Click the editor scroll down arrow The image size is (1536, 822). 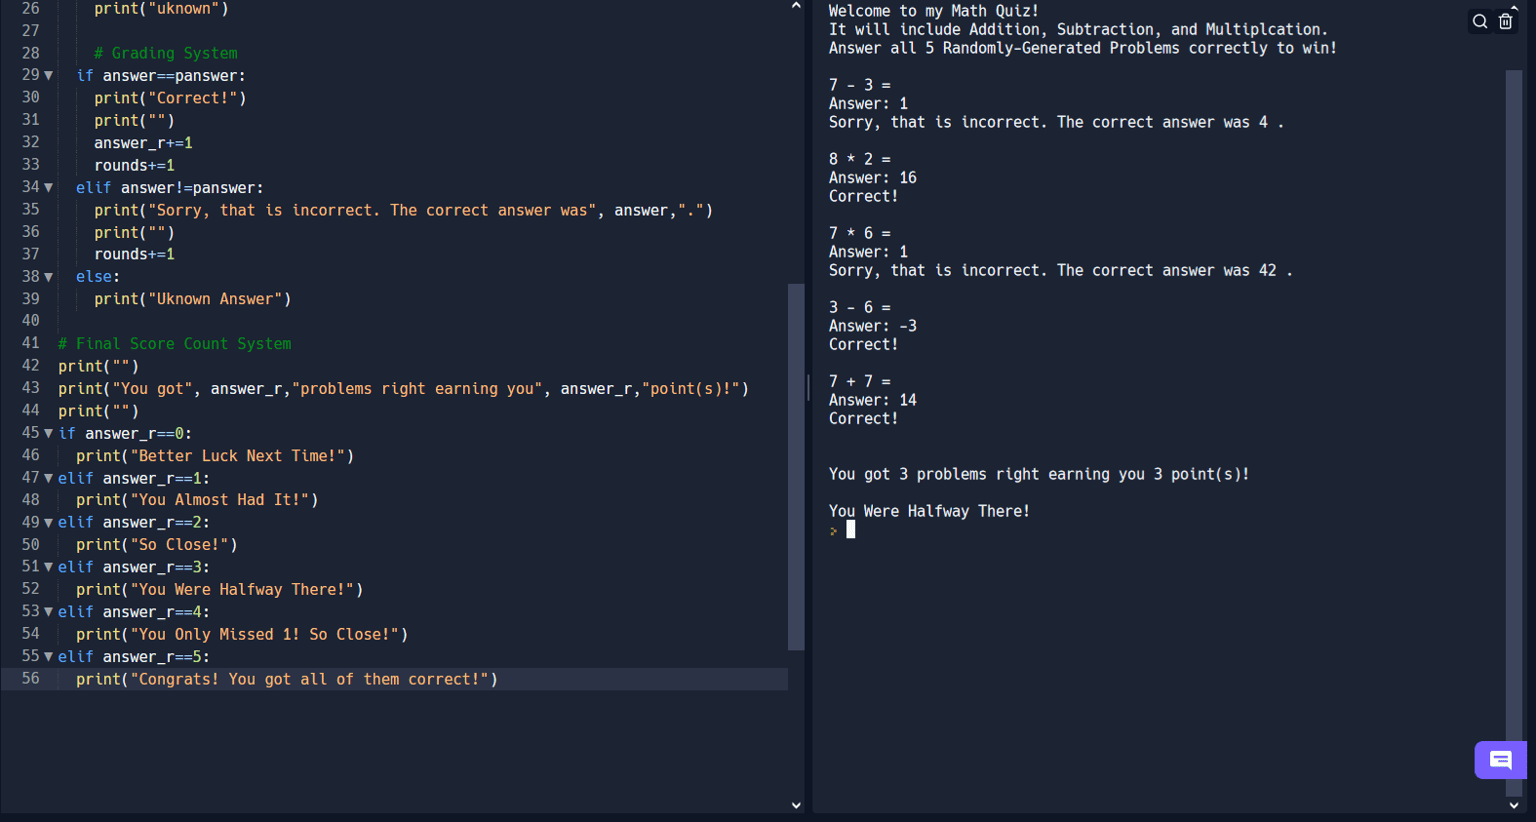(796, 805)
